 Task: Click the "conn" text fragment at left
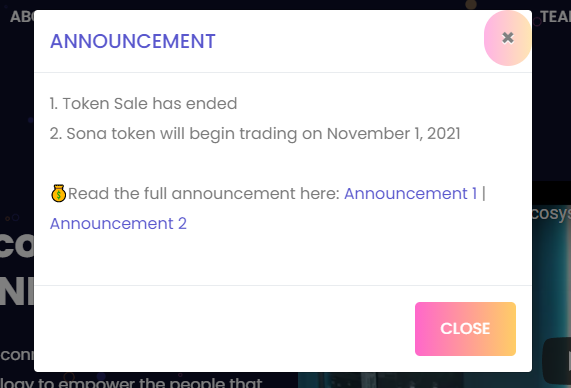[x=17, y=354]
